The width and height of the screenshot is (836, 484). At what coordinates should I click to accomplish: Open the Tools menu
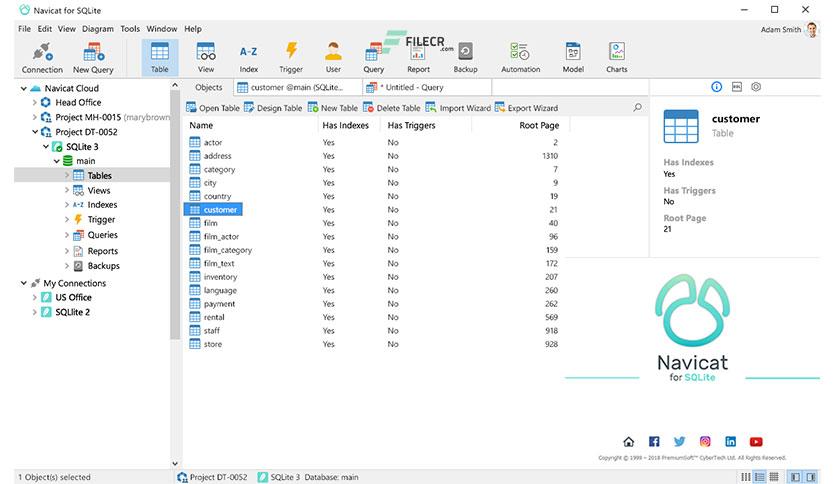click(x=130, y=29)
